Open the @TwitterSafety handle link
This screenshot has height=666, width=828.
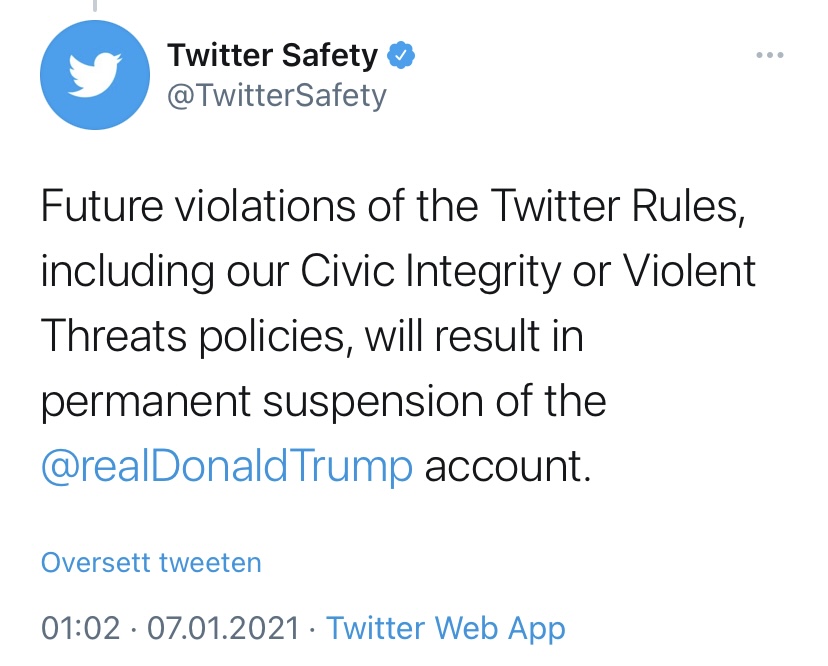click(x=276, y=96)
